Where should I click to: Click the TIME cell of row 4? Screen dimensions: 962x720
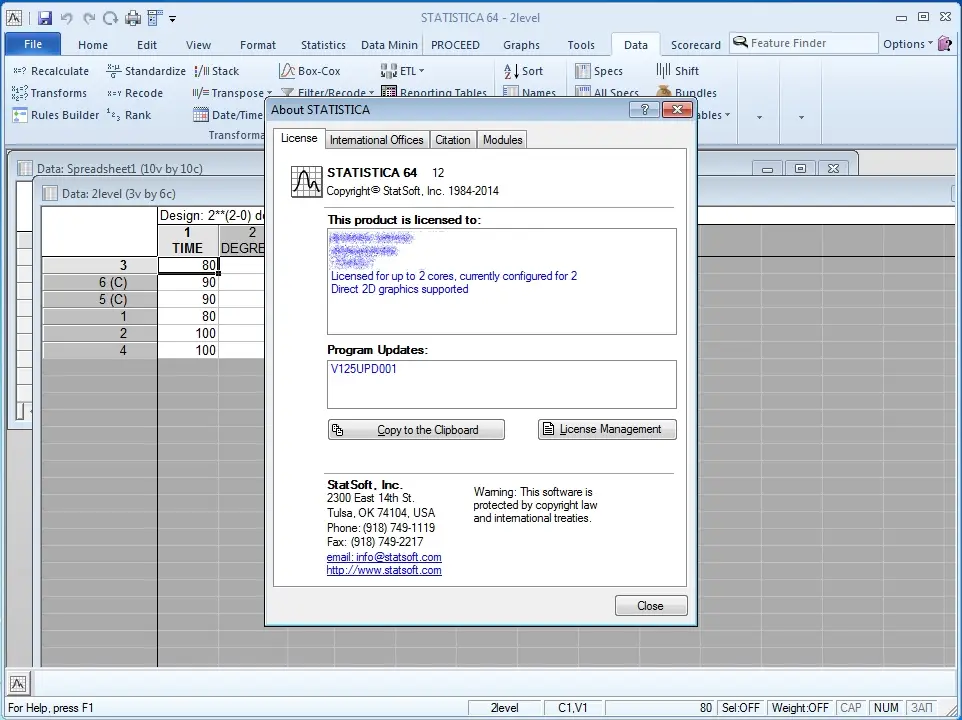pyautogui.click(x=188, y=351)
